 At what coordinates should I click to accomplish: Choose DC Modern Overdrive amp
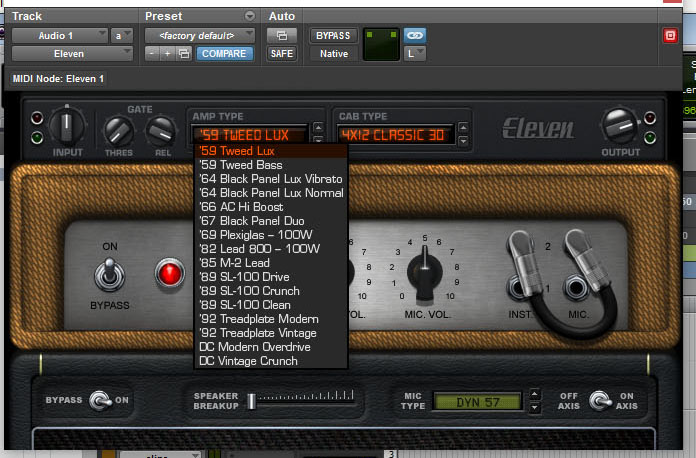click(x=271, y=347)
